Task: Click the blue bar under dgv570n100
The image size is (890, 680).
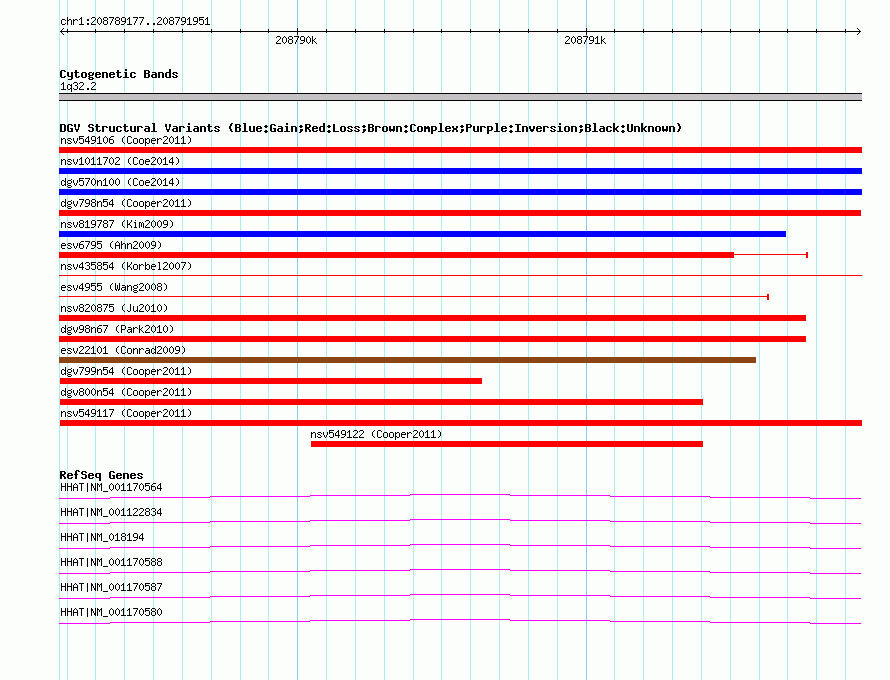Action: pyautogui.click(x=460, y=192)
